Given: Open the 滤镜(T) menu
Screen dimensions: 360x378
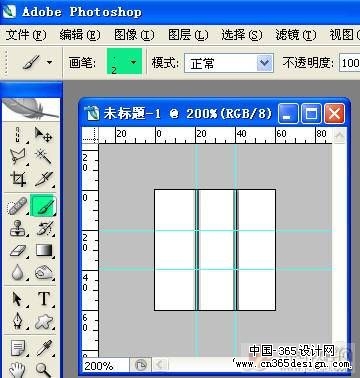Looking at the screenshot, I should coord(296,35).
